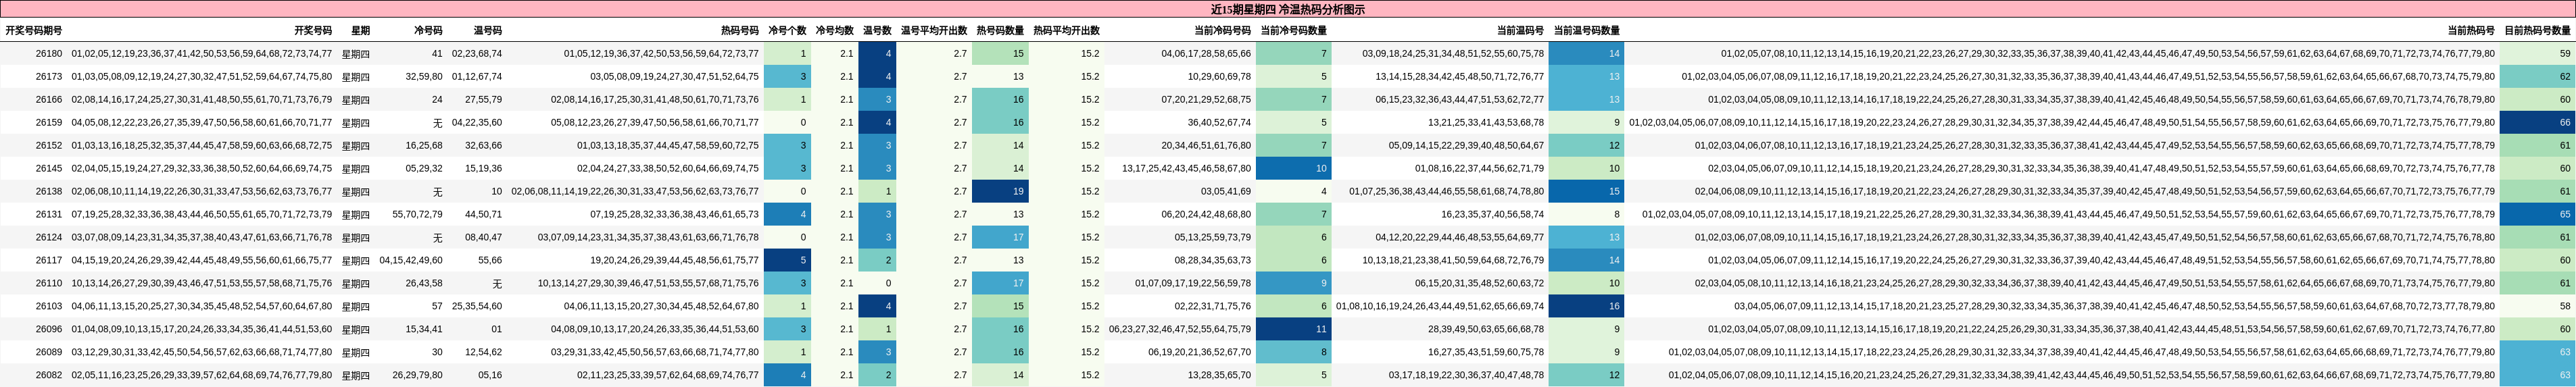The width and height of the screenshot is (2576, 387).
Task: Select the 星期 column header
Action: 360,31
